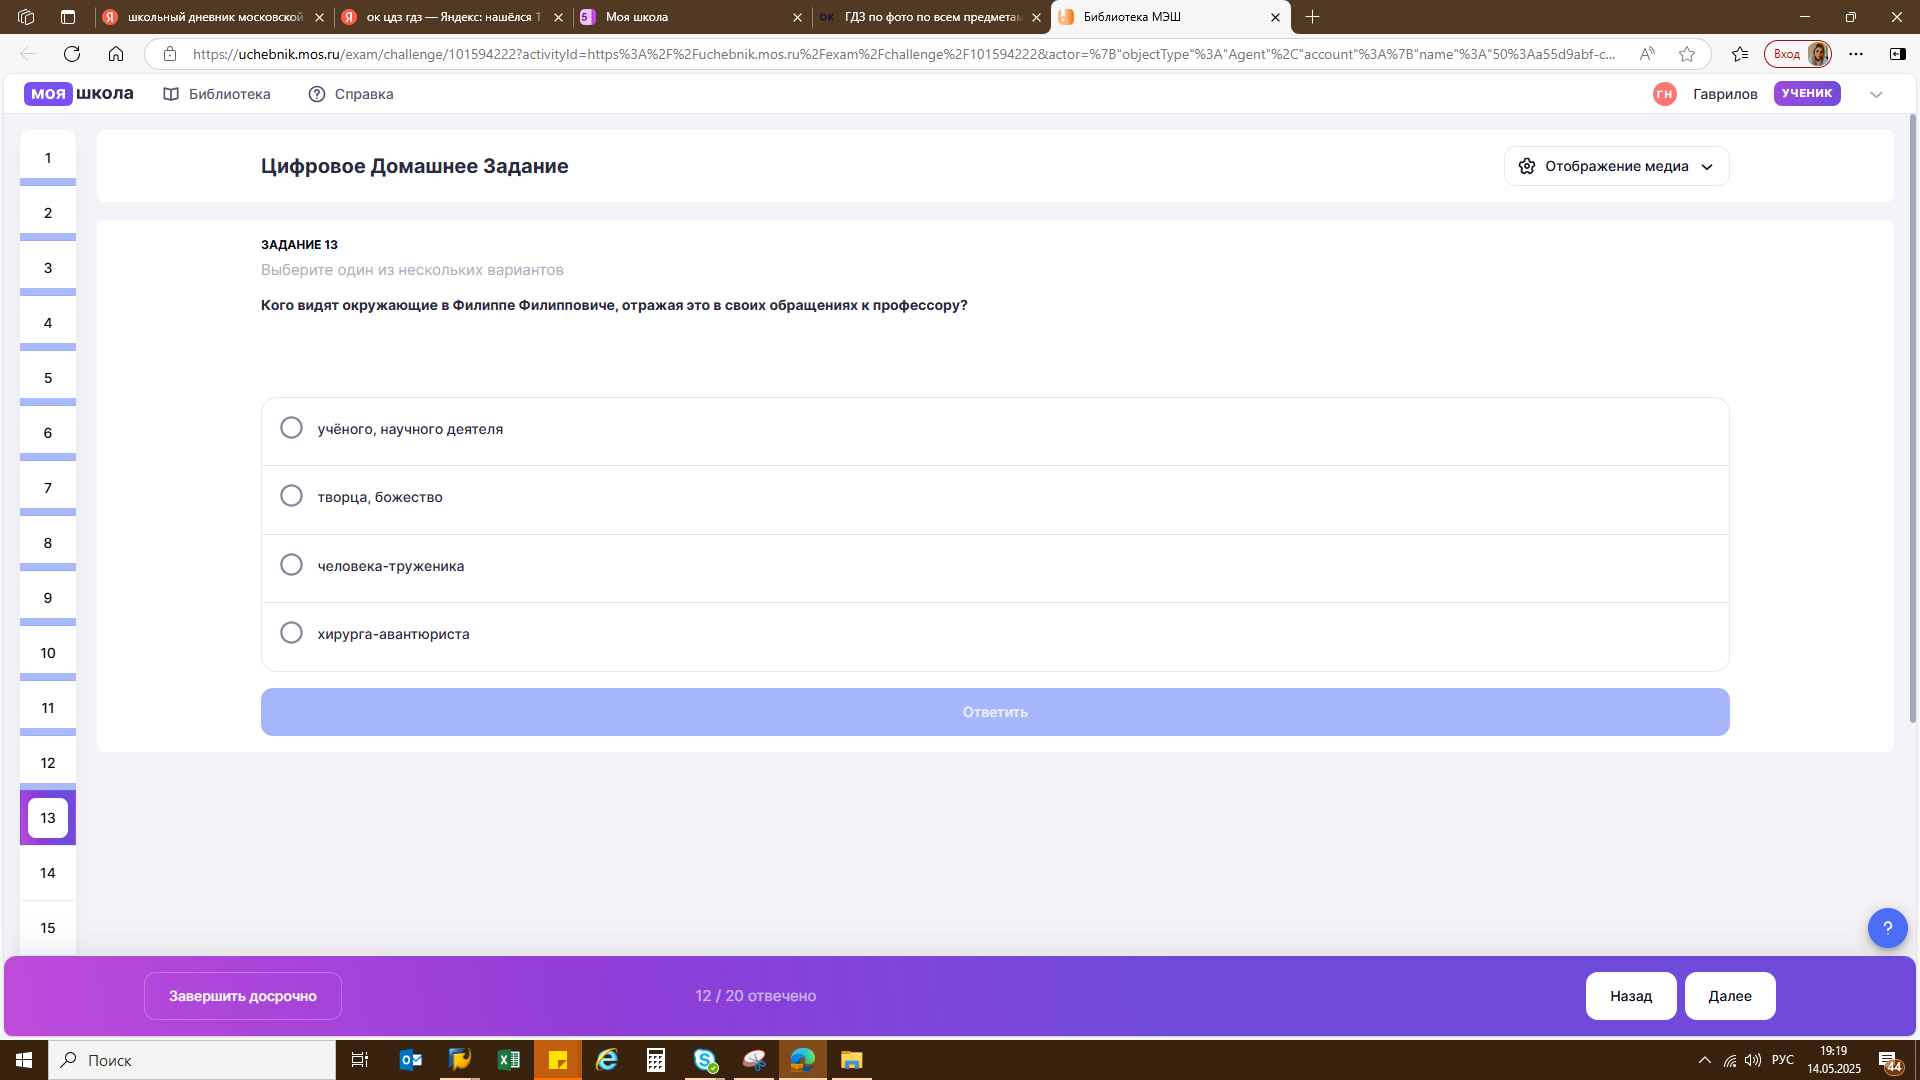The width and height of the screenshot is (1920, 1080).
Task: Expand the Отображение медиа dropdown
Action: (1616, 166)
